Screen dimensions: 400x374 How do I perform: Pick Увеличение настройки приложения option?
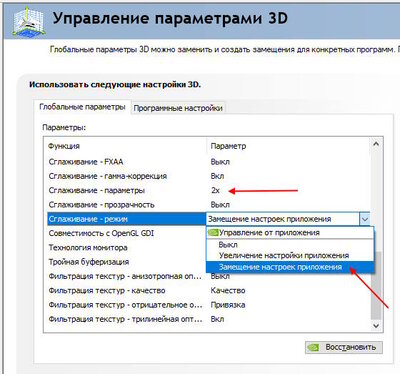pyautogui.click(x=290, y=256)
